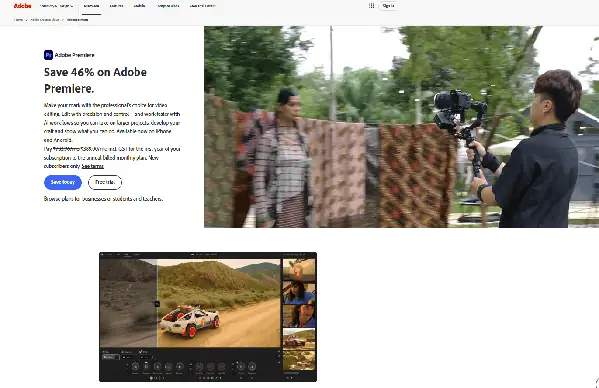Click the Premiere editor rally car screenshot
This screenshot has width=599, height=388.
coord(208,317)
